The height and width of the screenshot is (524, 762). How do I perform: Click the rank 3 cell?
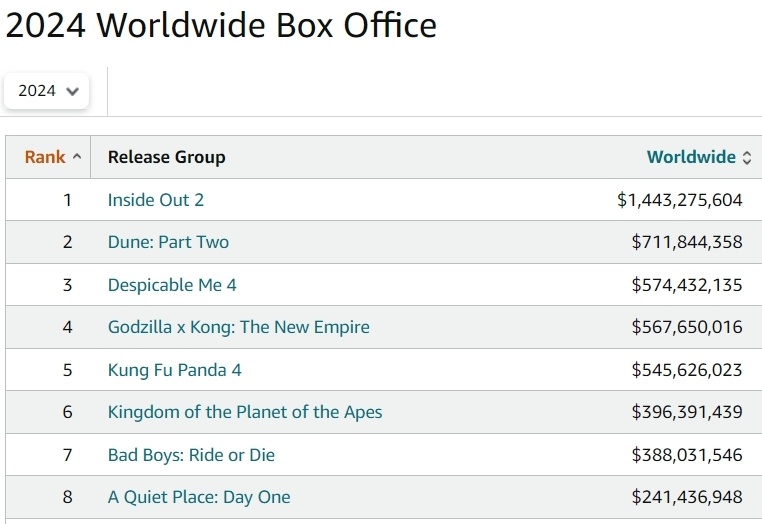point(68,285)
